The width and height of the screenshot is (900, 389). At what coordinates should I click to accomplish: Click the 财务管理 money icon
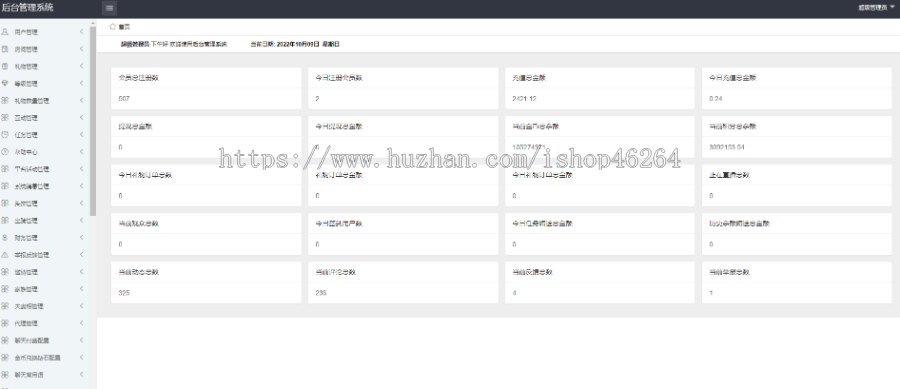tap(5, 238)
